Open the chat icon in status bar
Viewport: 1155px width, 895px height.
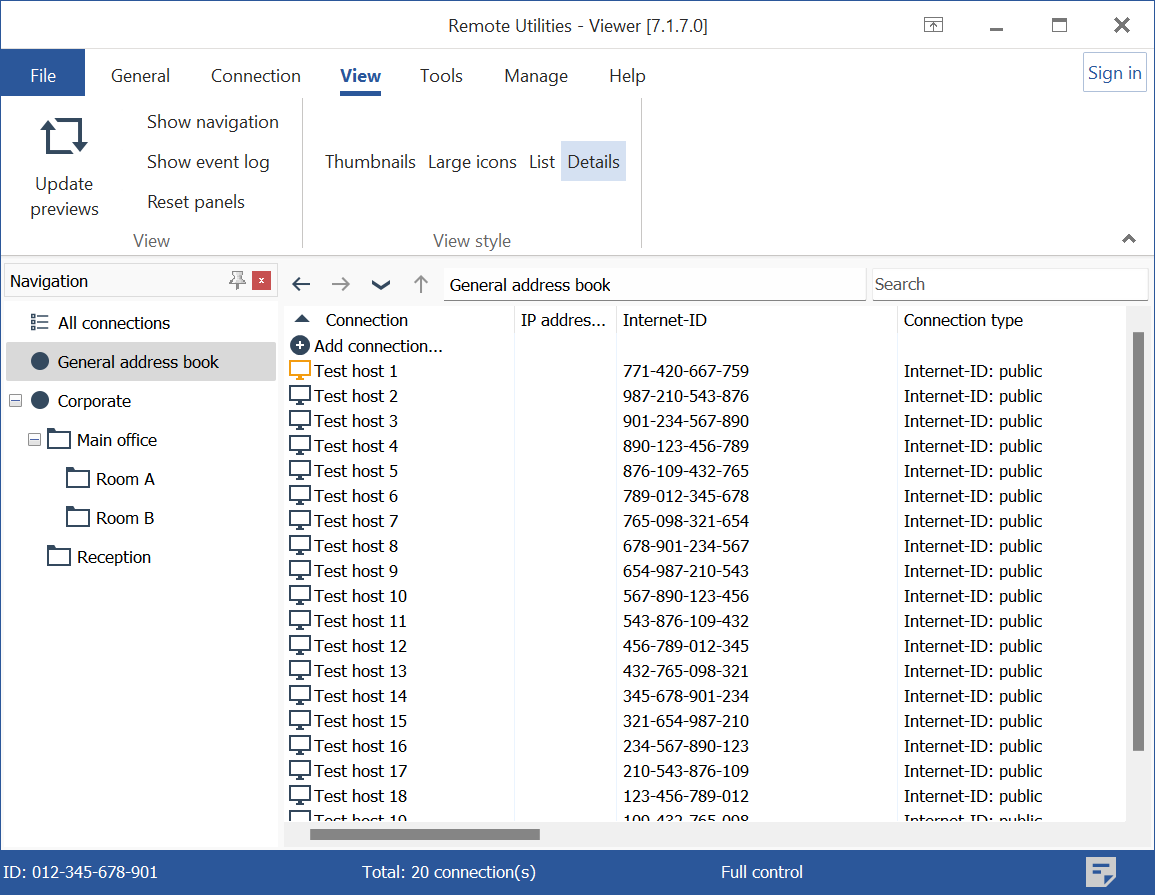point(1101,872)
